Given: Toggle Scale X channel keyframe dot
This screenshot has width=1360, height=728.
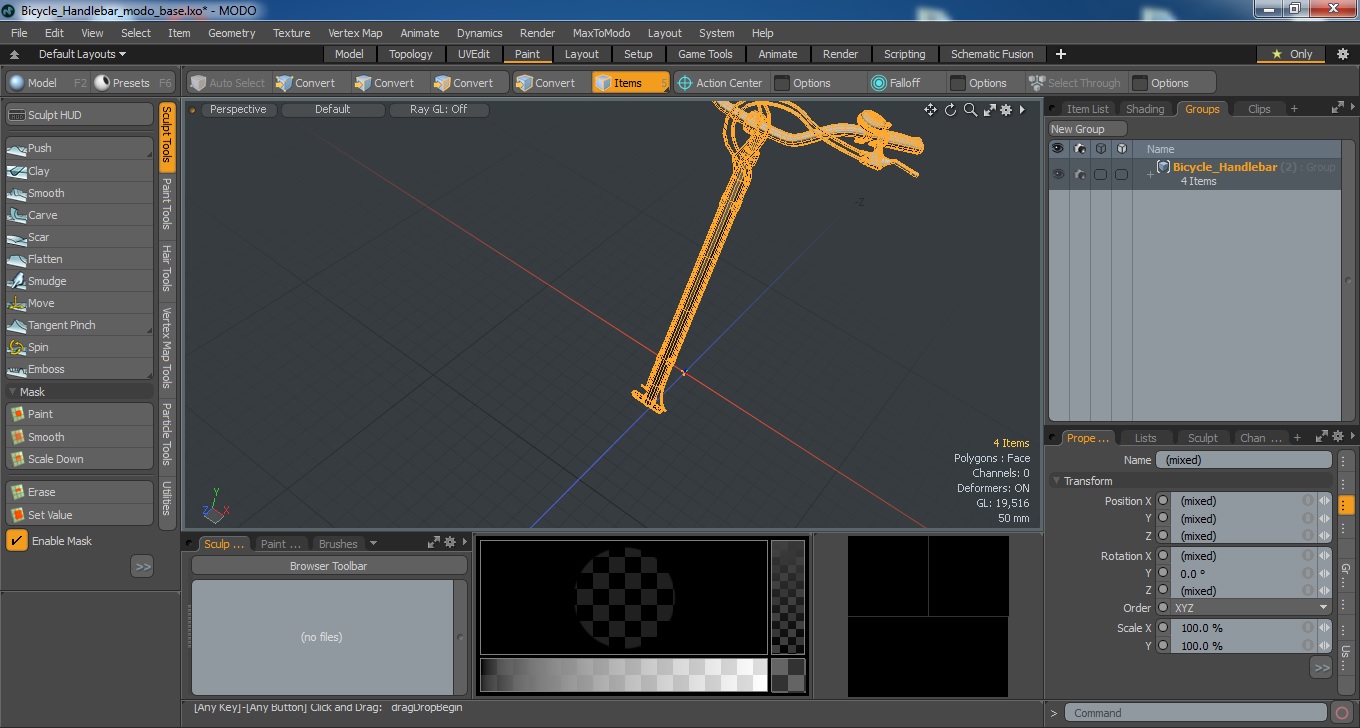Looking at the screenshot, I should click(1163, 628).
